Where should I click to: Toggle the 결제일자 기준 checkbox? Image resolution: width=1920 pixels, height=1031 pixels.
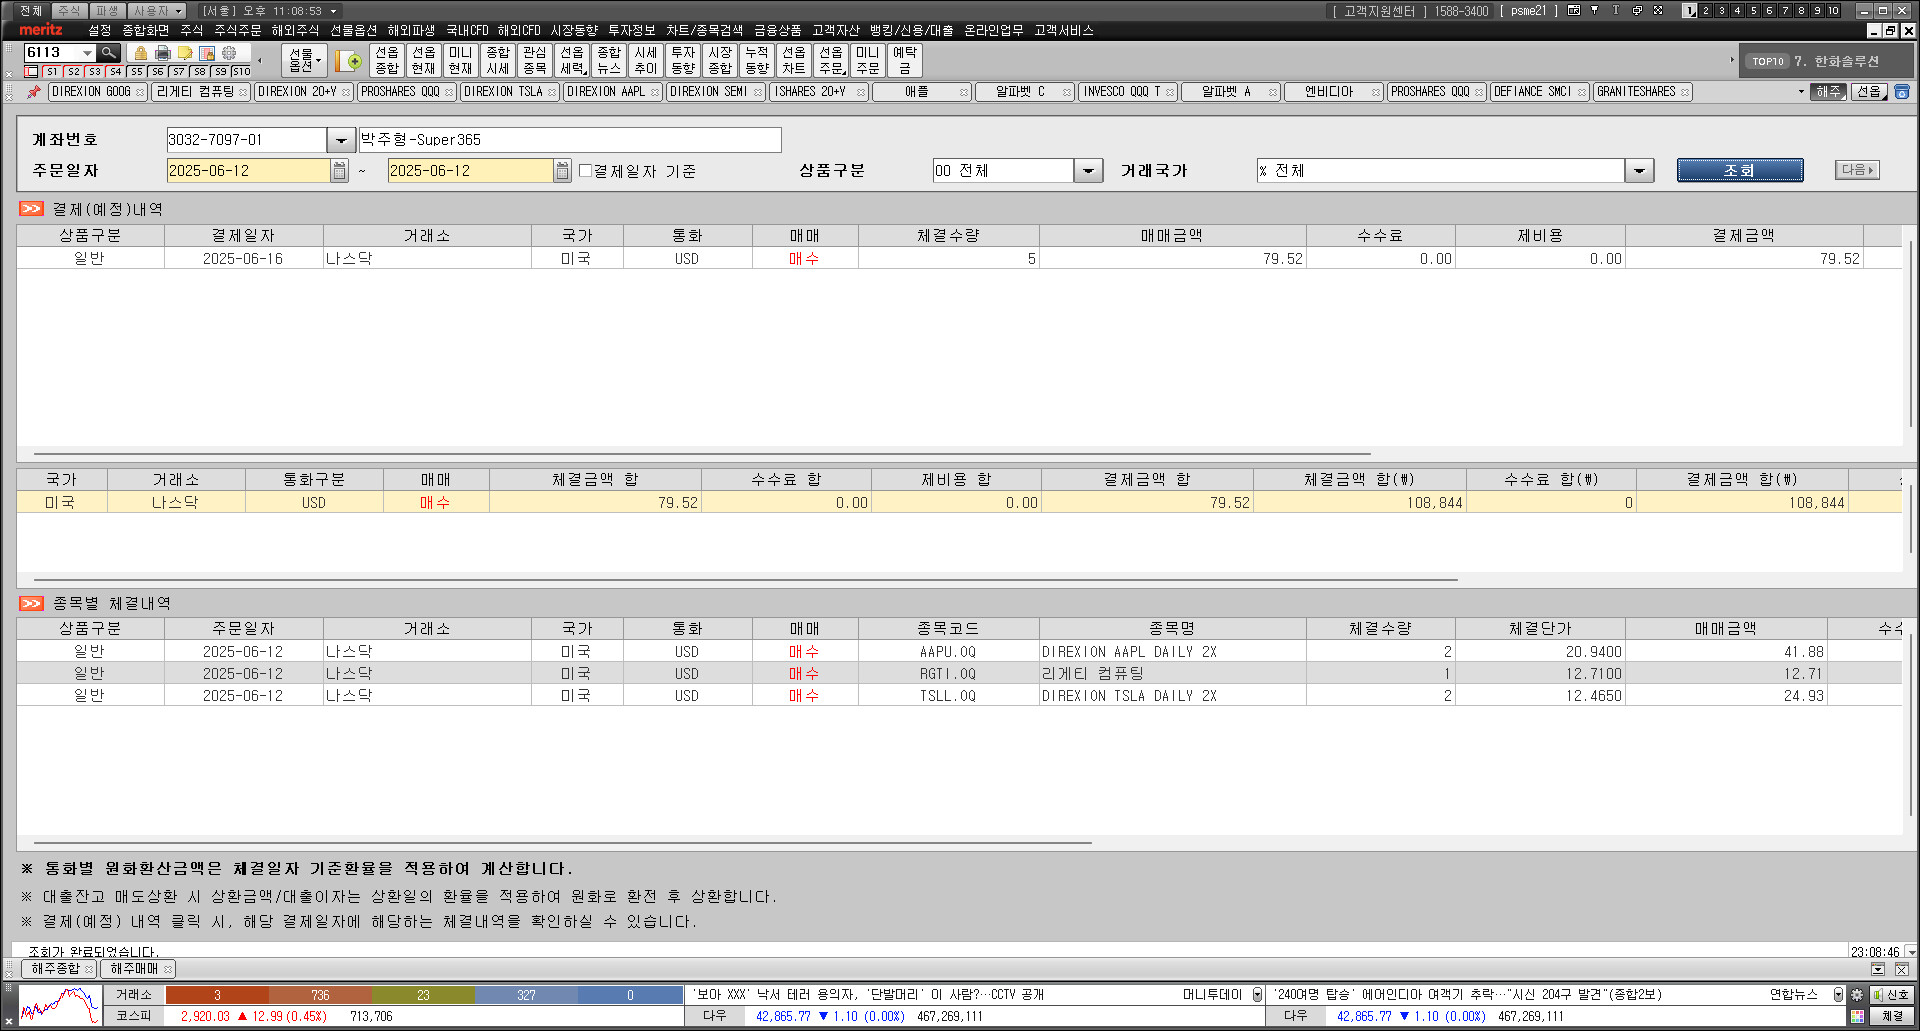(586, 171)
